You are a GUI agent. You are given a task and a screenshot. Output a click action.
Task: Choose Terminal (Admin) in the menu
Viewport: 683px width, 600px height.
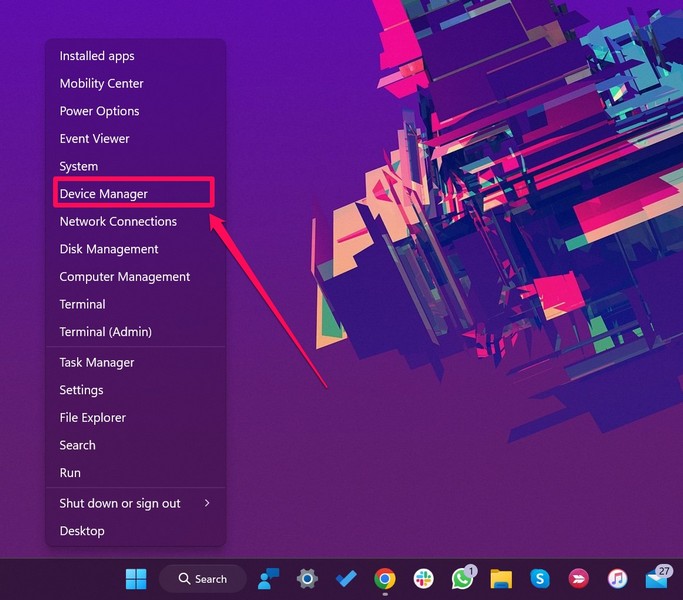[x=106, y=332]
